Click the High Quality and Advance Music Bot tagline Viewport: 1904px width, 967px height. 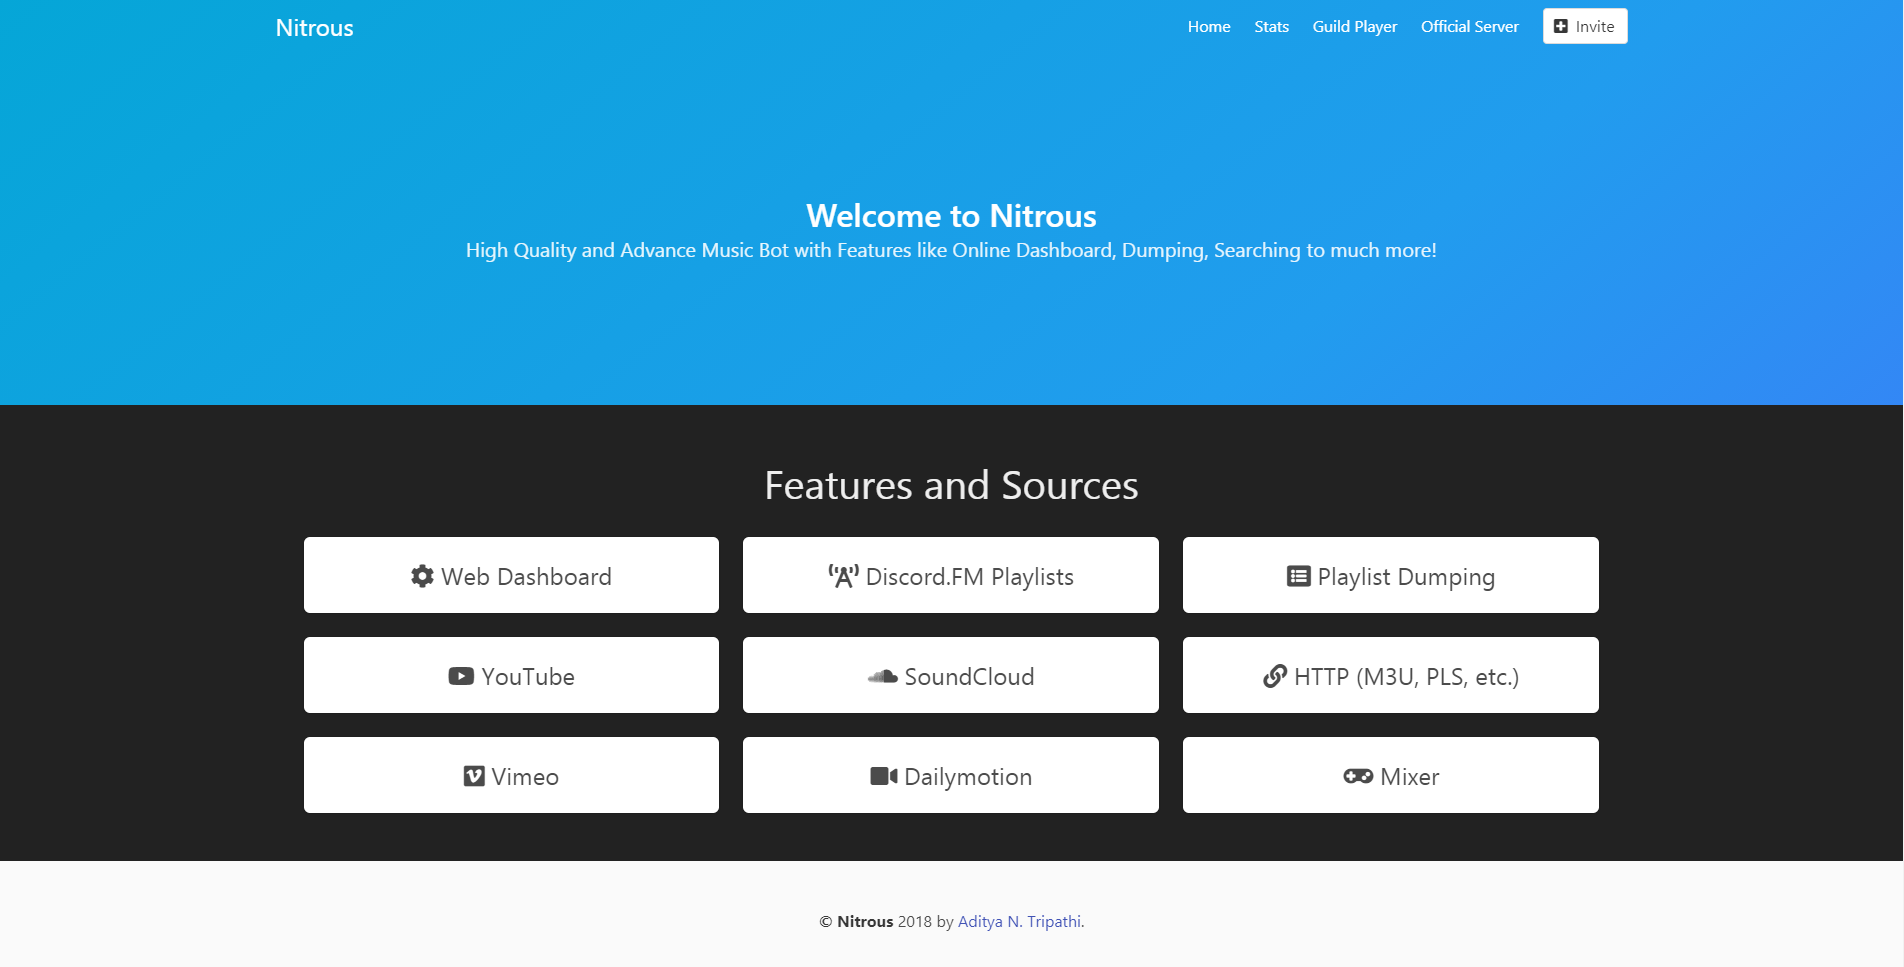[x=951, y=250]
